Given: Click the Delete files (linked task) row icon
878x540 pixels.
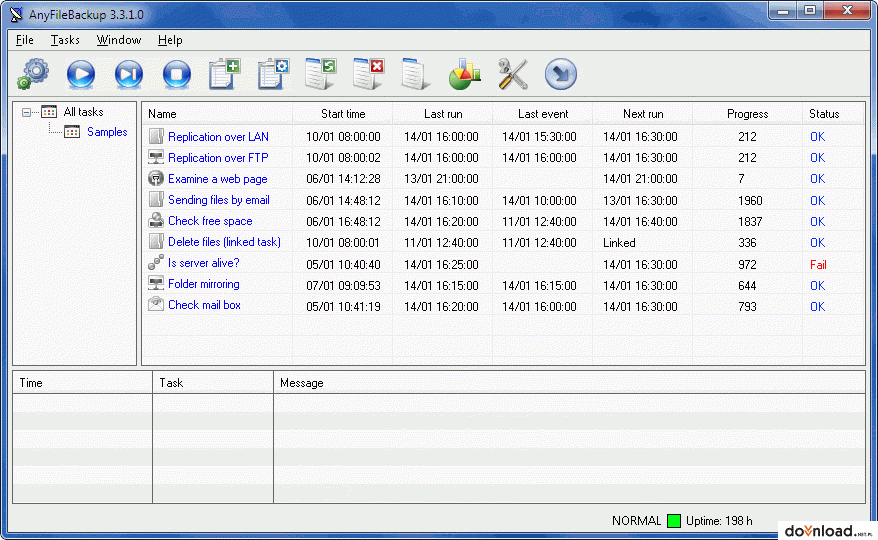Looking at the screenshot, I should (156, 242).
